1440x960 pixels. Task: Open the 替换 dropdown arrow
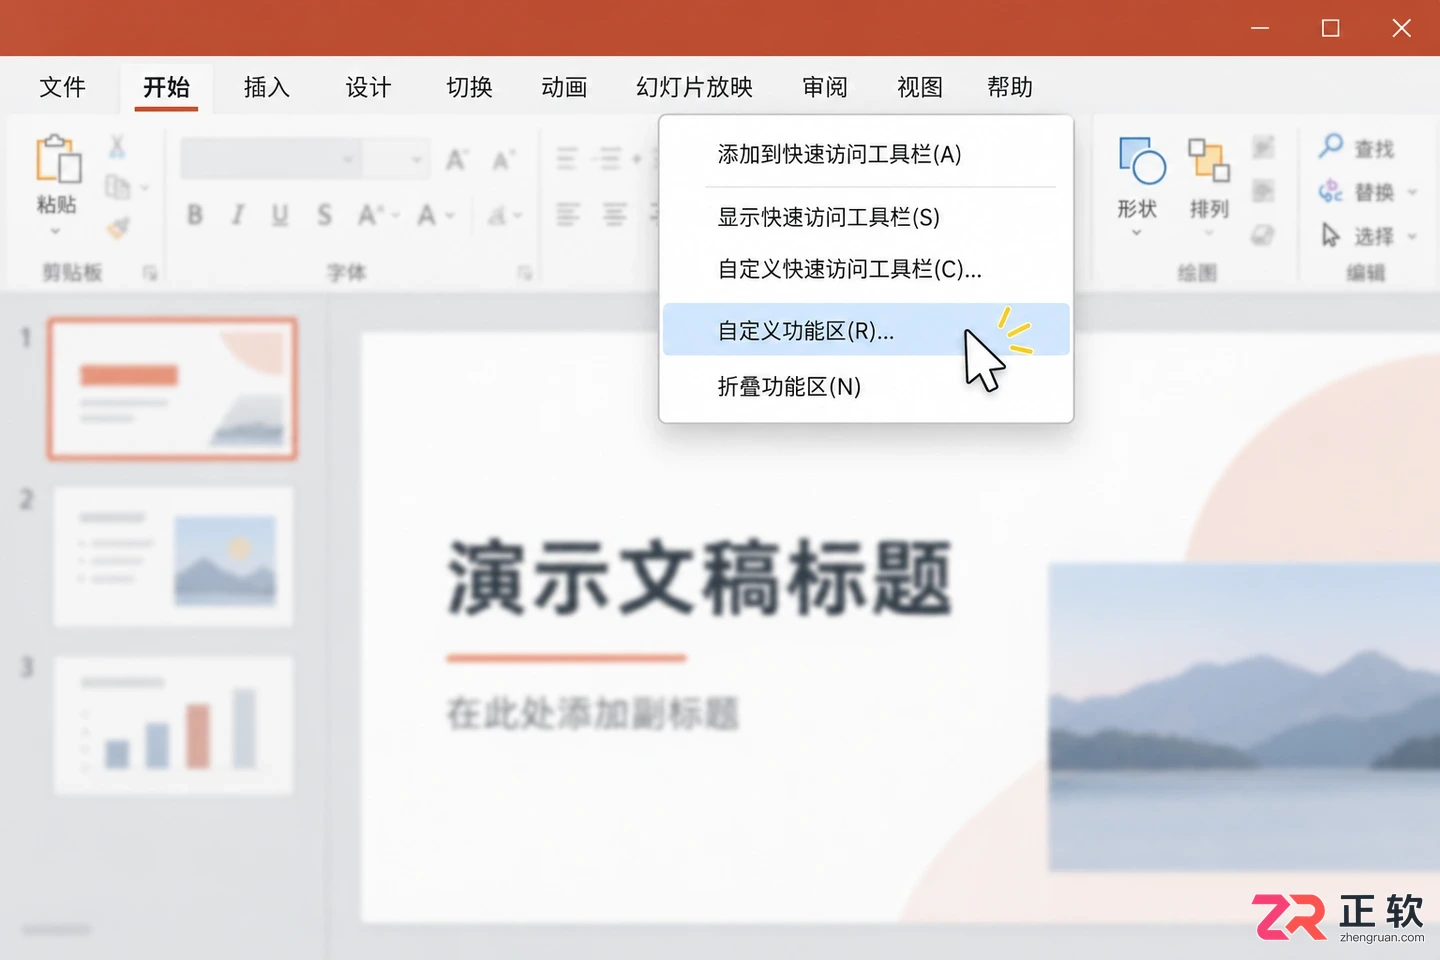pos(1412,192)
